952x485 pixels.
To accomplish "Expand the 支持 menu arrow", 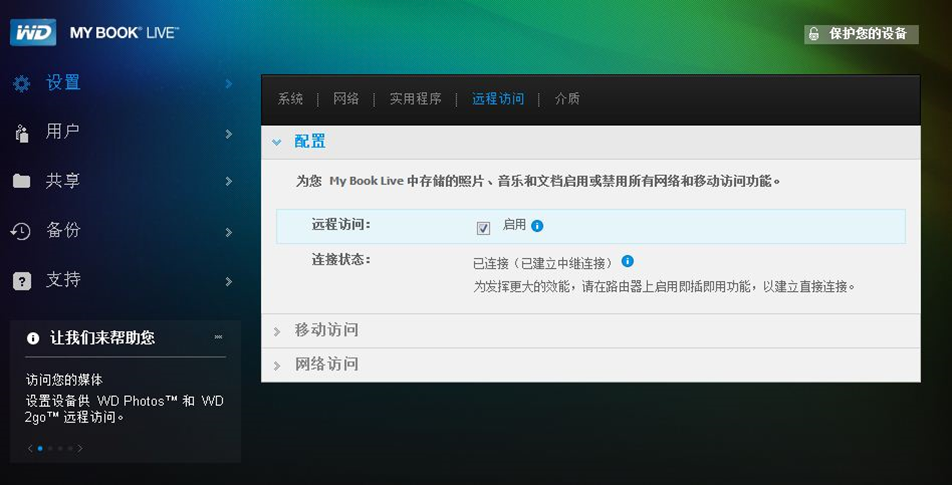I will coord(228,281).
